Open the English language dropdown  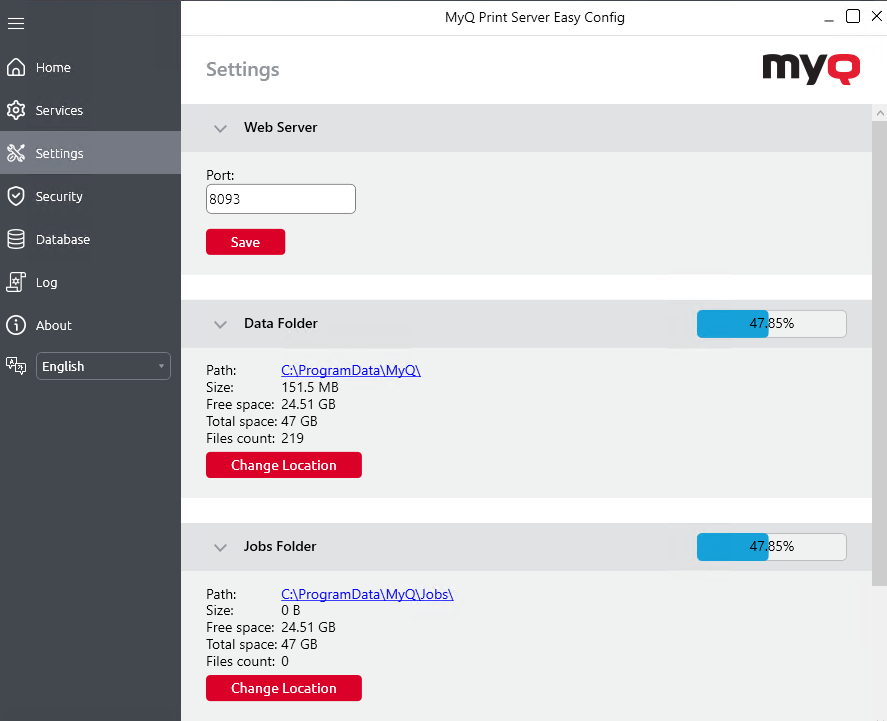coord(104,366)
